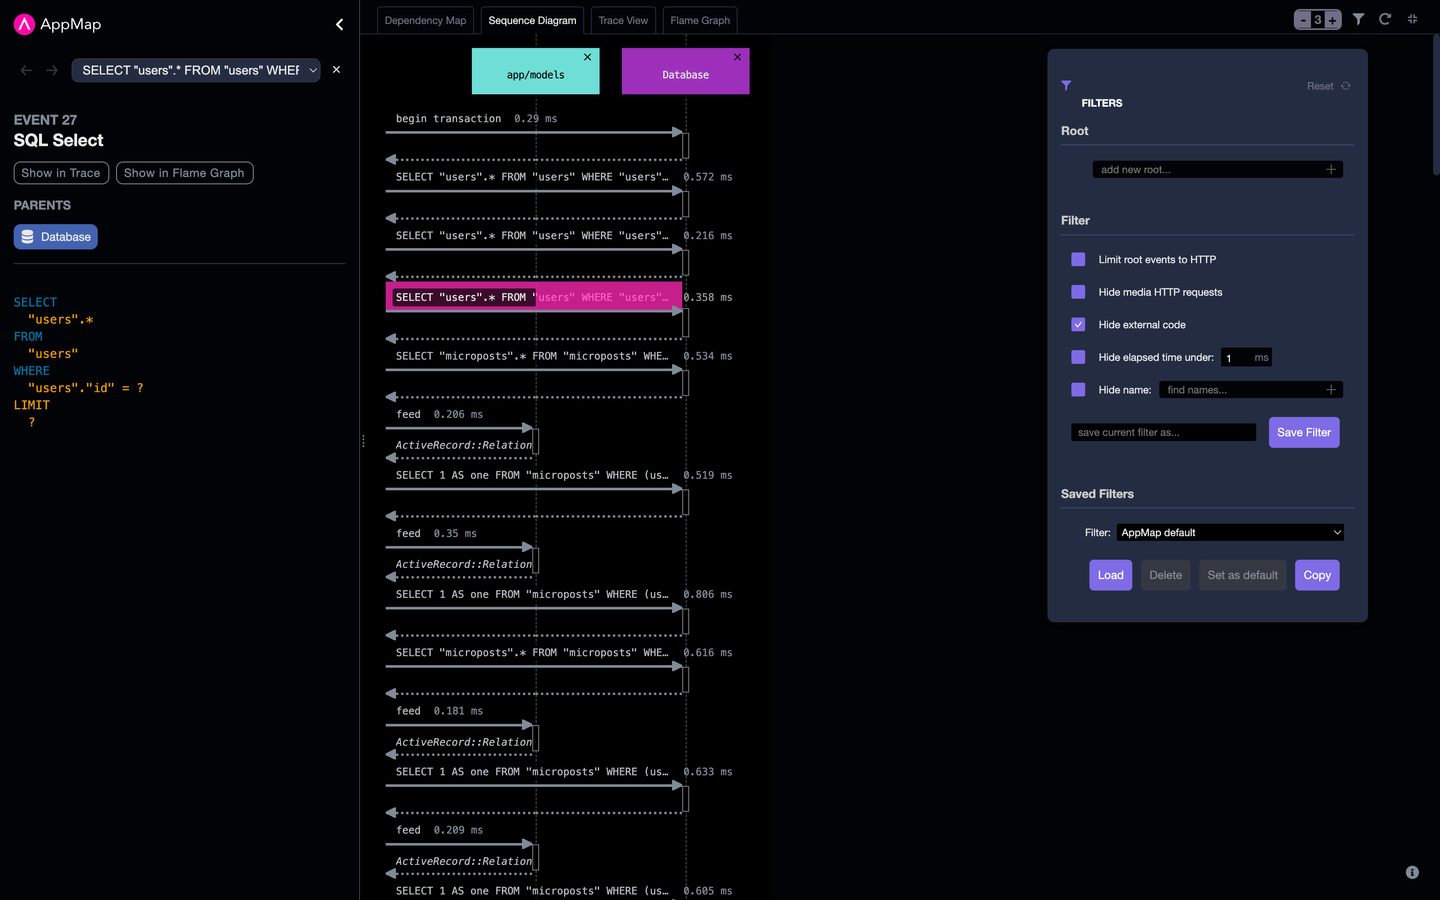The height and width of the screenshot is (900, 1440).
Task: Remove the app/models actor
Action: coord(588,57)
